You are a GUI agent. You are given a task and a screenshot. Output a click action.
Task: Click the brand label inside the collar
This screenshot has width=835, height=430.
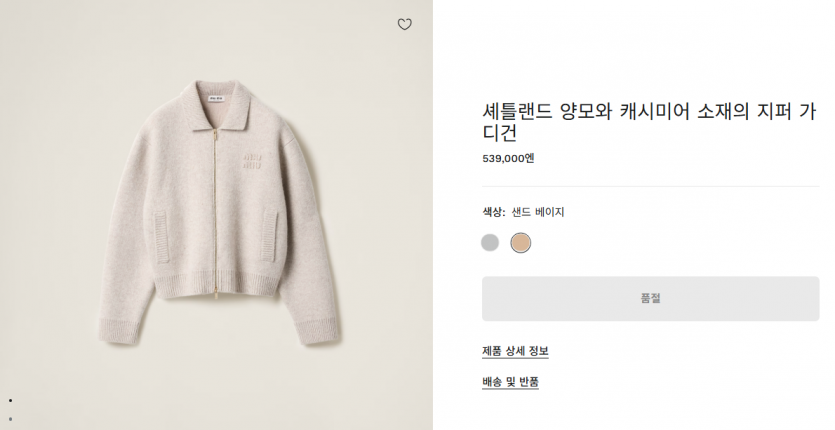click(215, 99)
